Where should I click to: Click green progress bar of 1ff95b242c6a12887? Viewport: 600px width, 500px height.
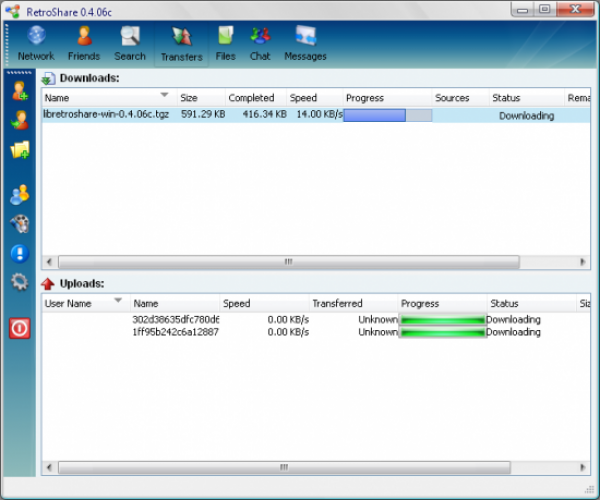(442, 332)
